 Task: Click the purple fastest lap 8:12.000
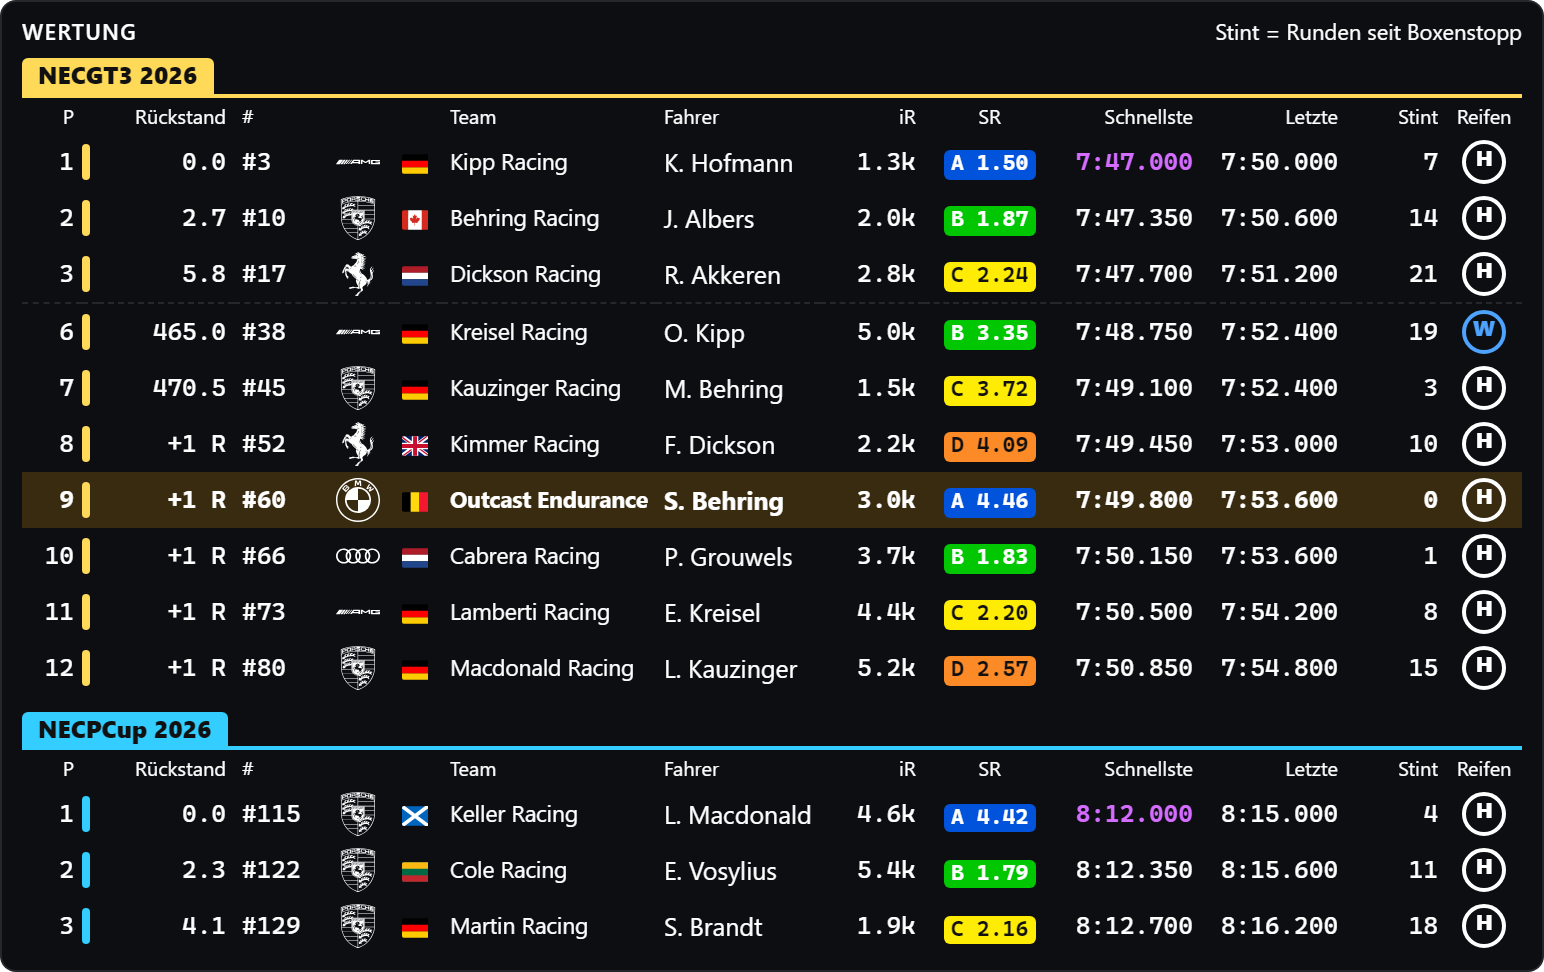(1134, 814)
